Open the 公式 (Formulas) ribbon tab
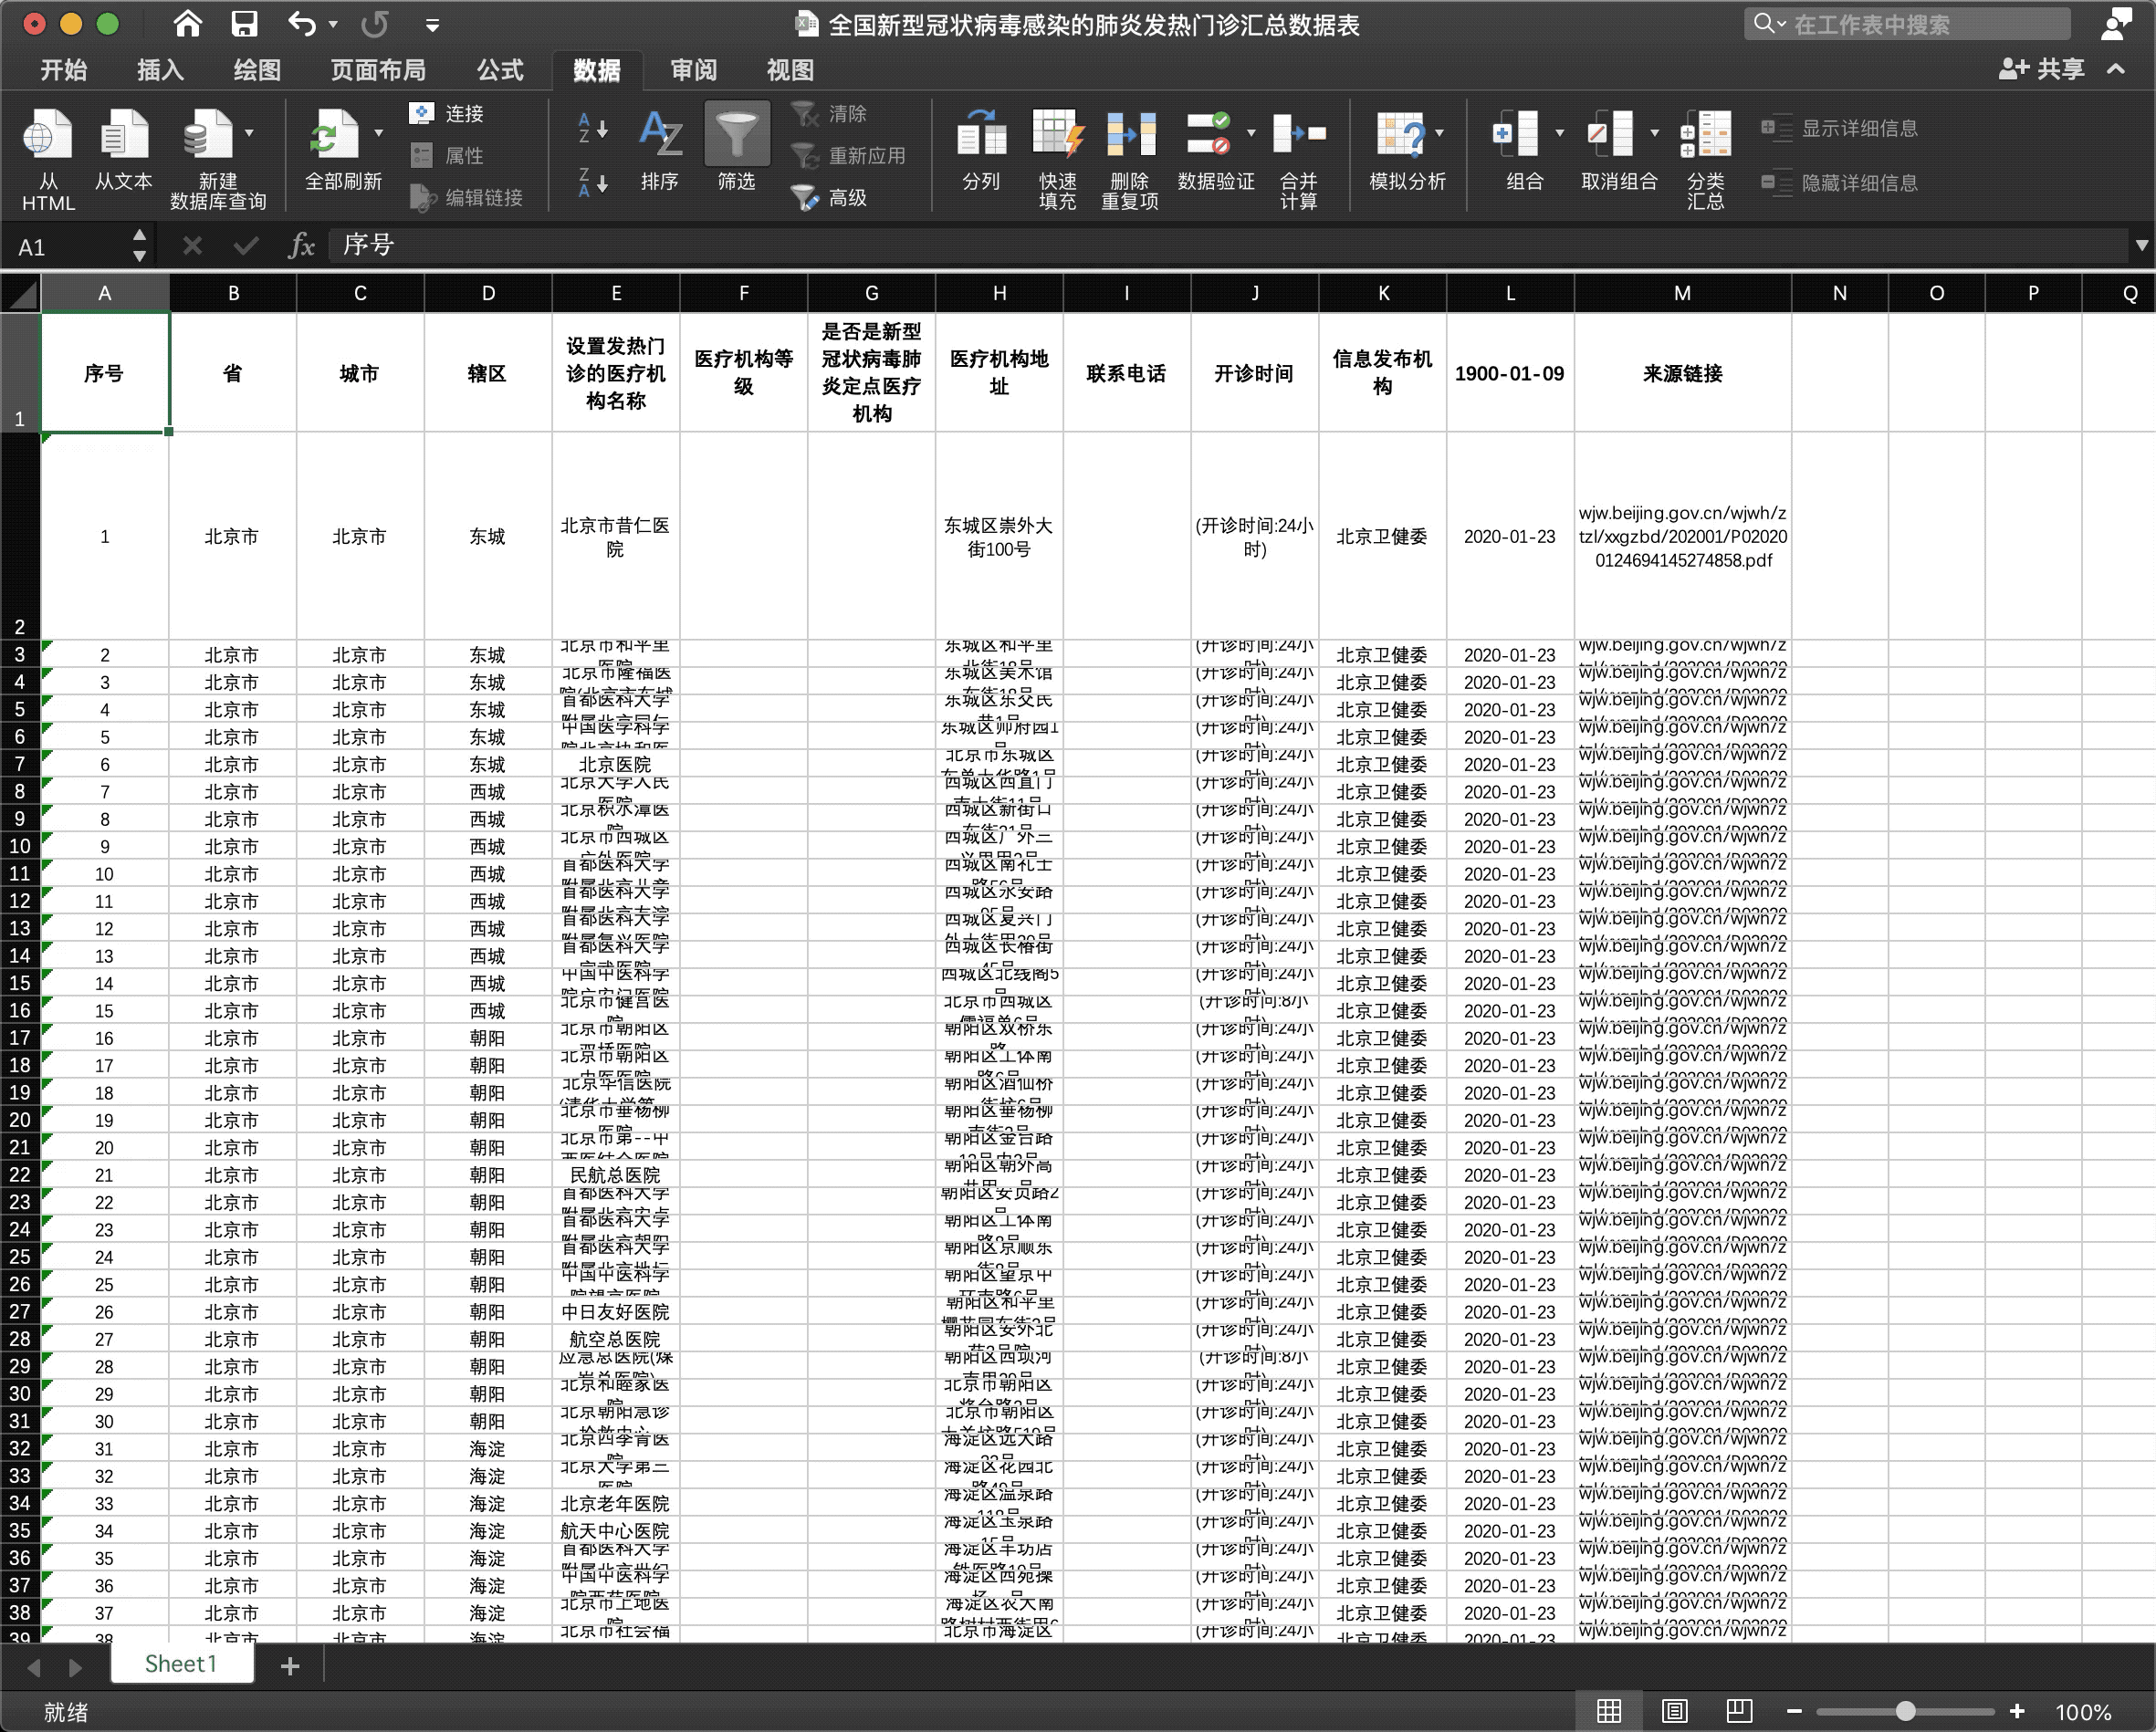2156x1732 pixels. click(x=499, y=70)
